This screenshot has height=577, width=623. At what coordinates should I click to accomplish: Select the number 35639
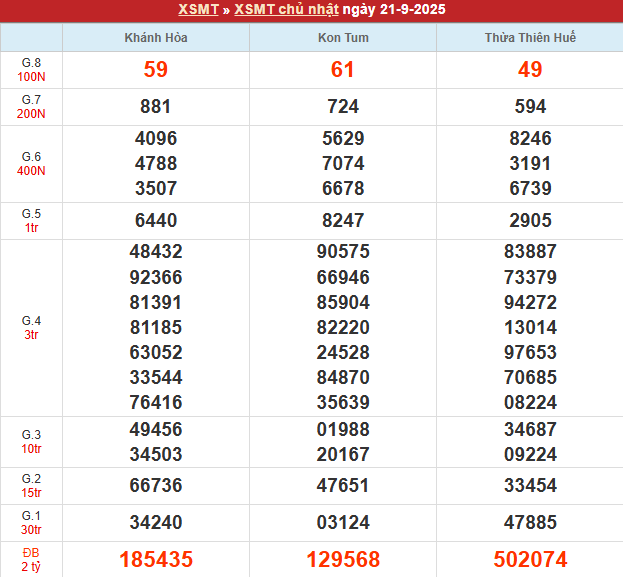[343, 403]
